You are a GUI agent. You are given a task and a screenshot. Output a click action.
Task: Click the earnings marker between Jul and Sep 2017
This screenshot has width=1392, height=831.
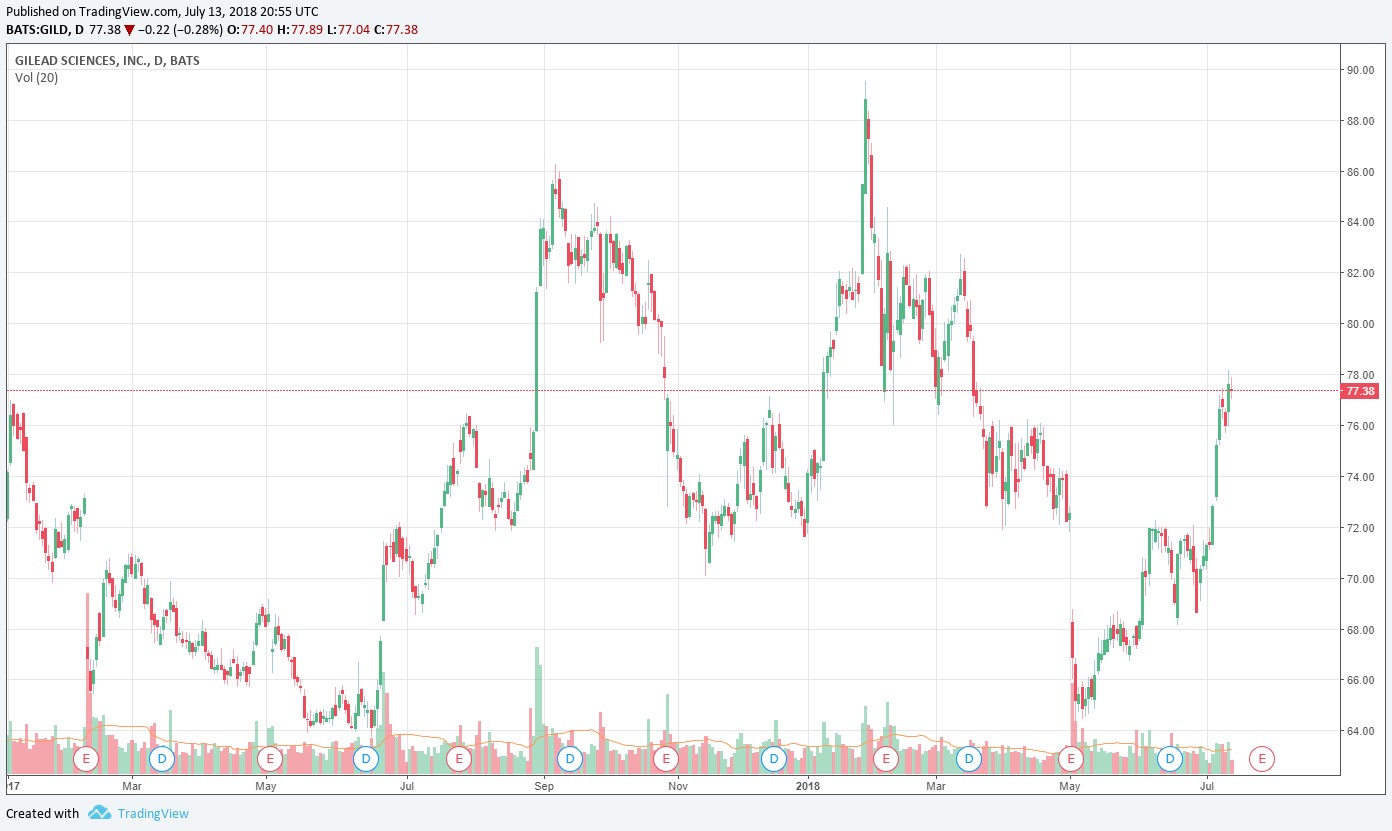[458, 759]
